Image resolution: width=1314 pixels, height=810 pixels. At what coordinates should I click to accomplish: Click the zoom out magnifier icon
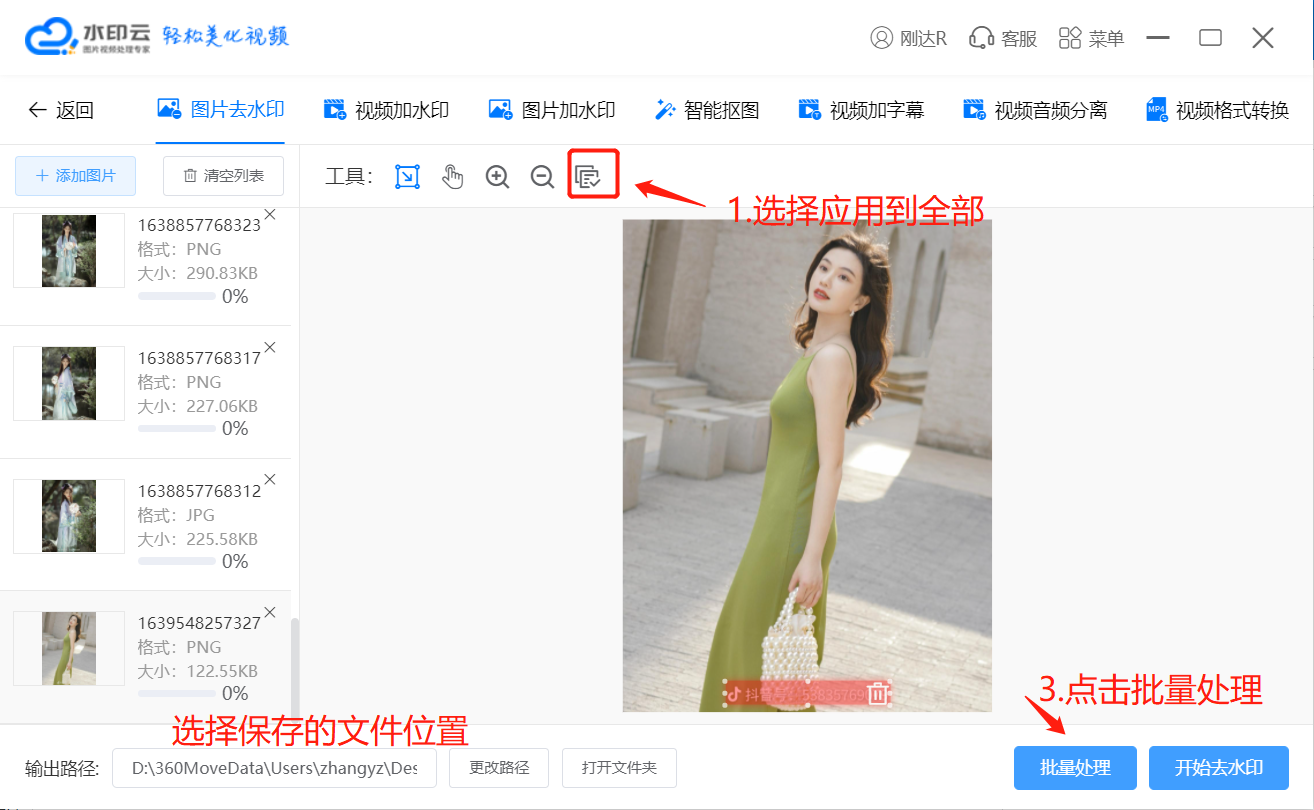tap(542, 177)
